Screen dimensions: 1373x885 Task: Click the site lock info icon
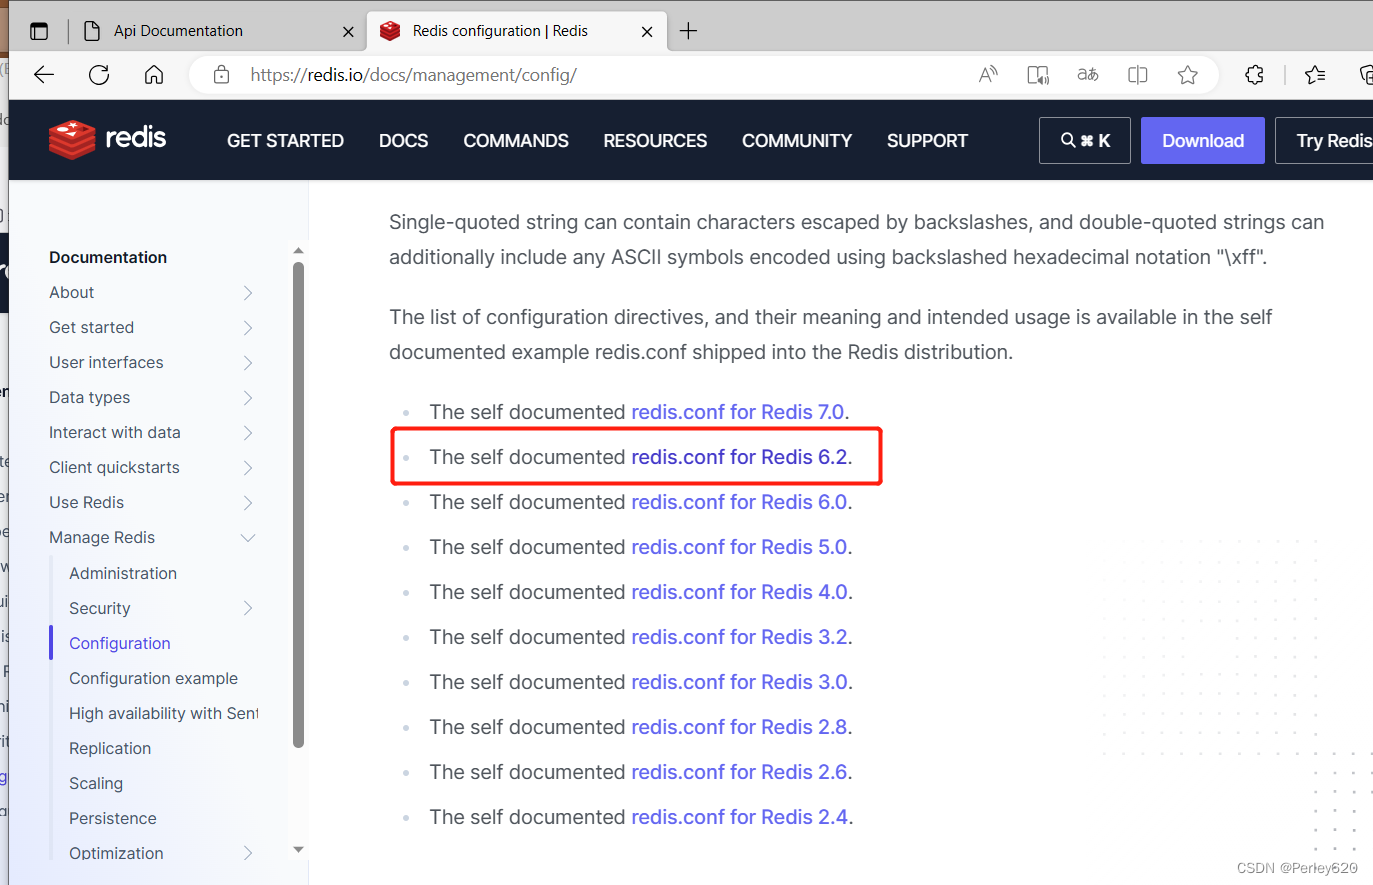[222, 75]
